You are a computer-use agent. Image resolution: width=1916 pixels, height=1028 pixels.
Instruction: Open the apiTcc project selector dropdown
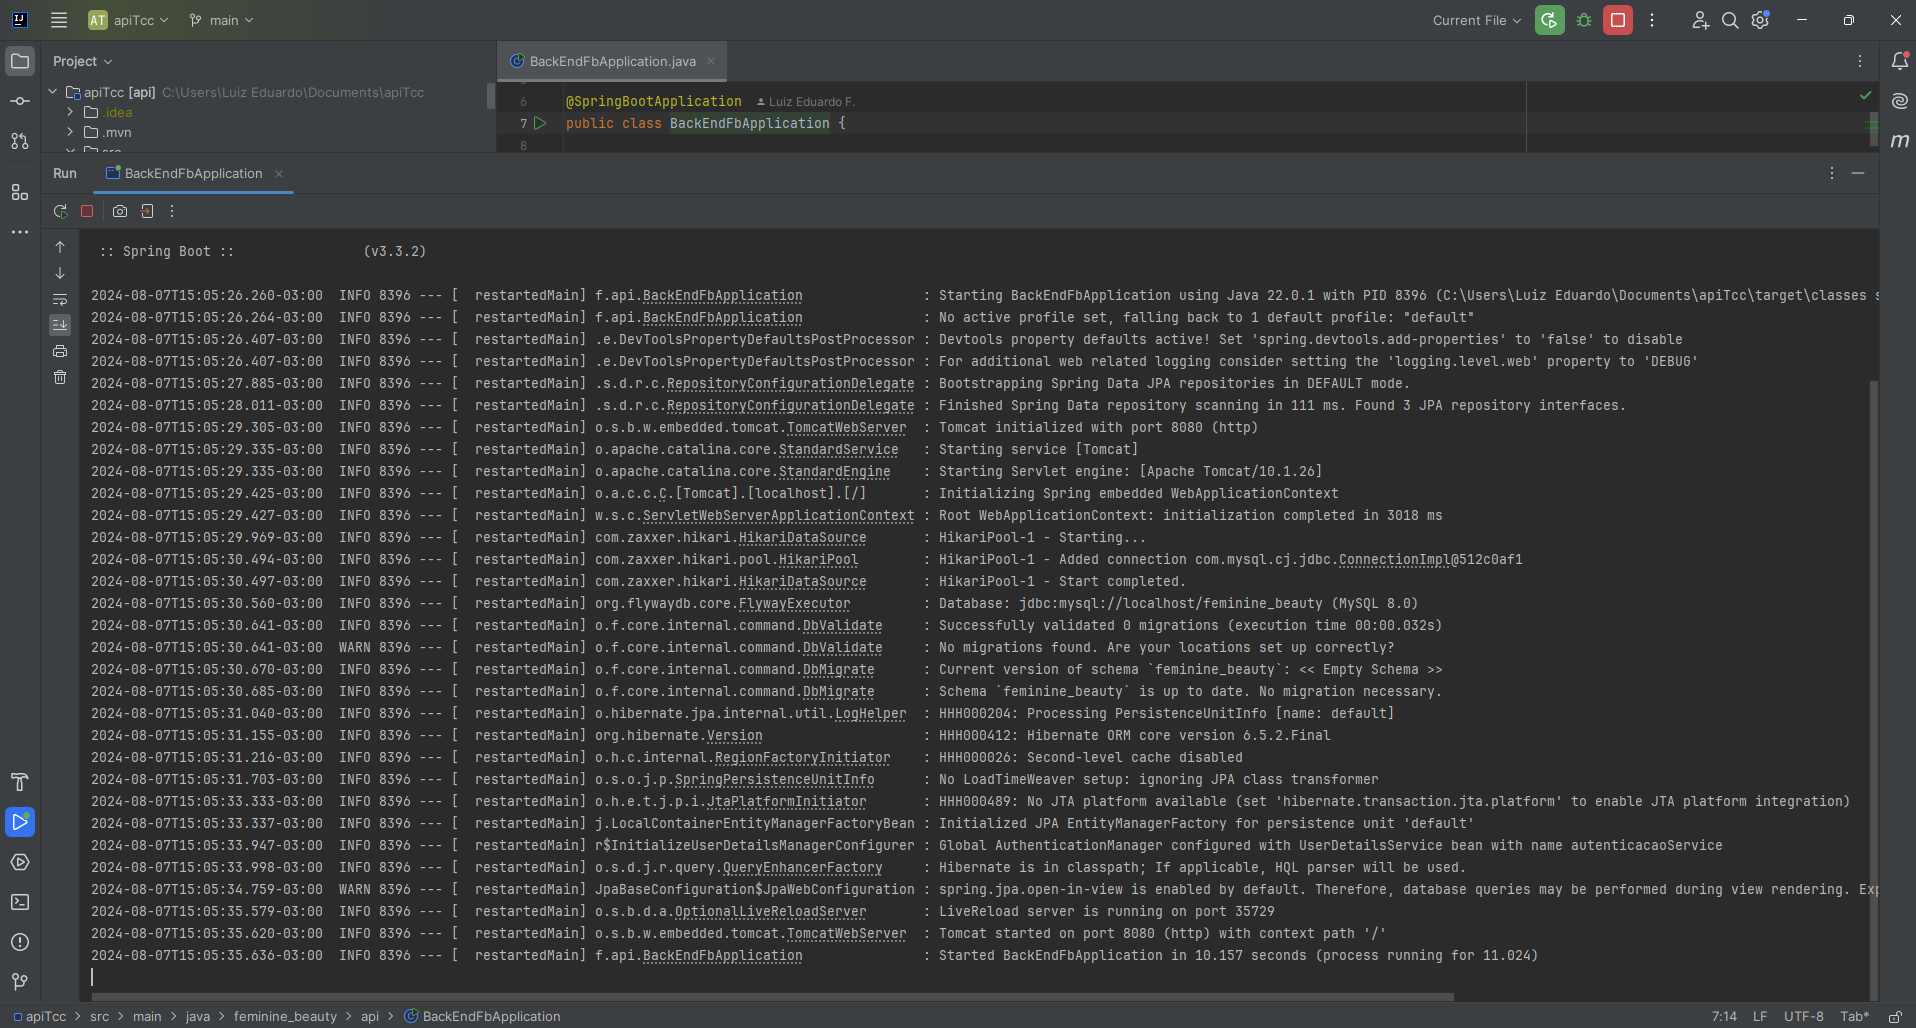128,20
